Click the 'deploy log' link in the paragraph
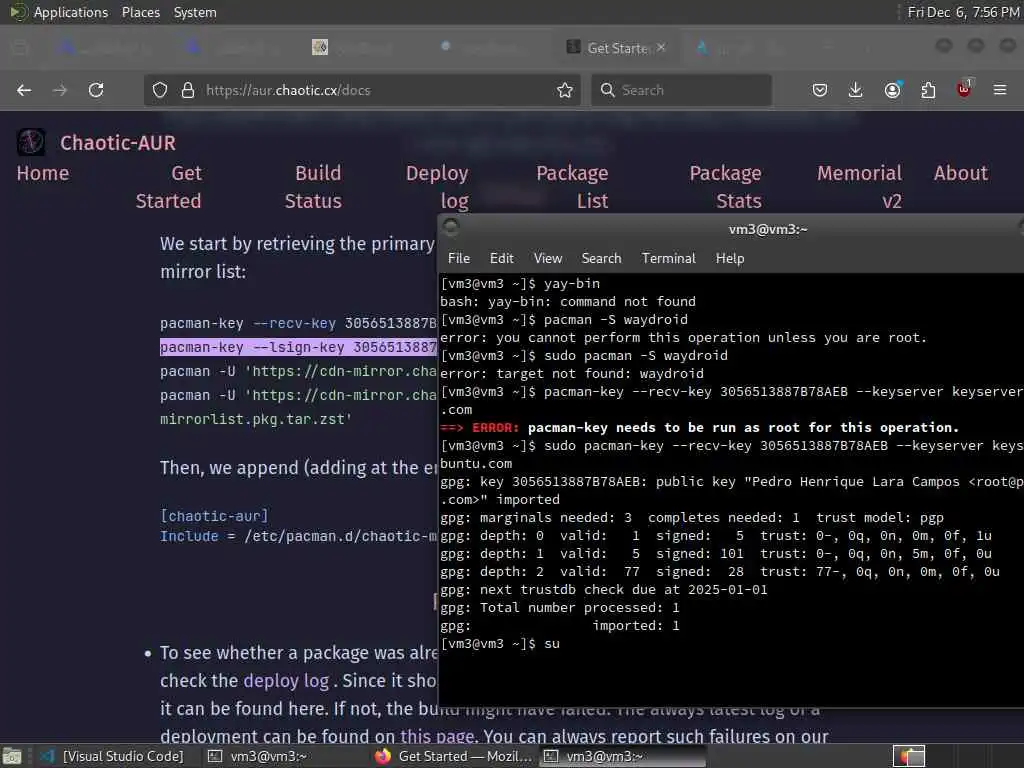 pos(286,680)
